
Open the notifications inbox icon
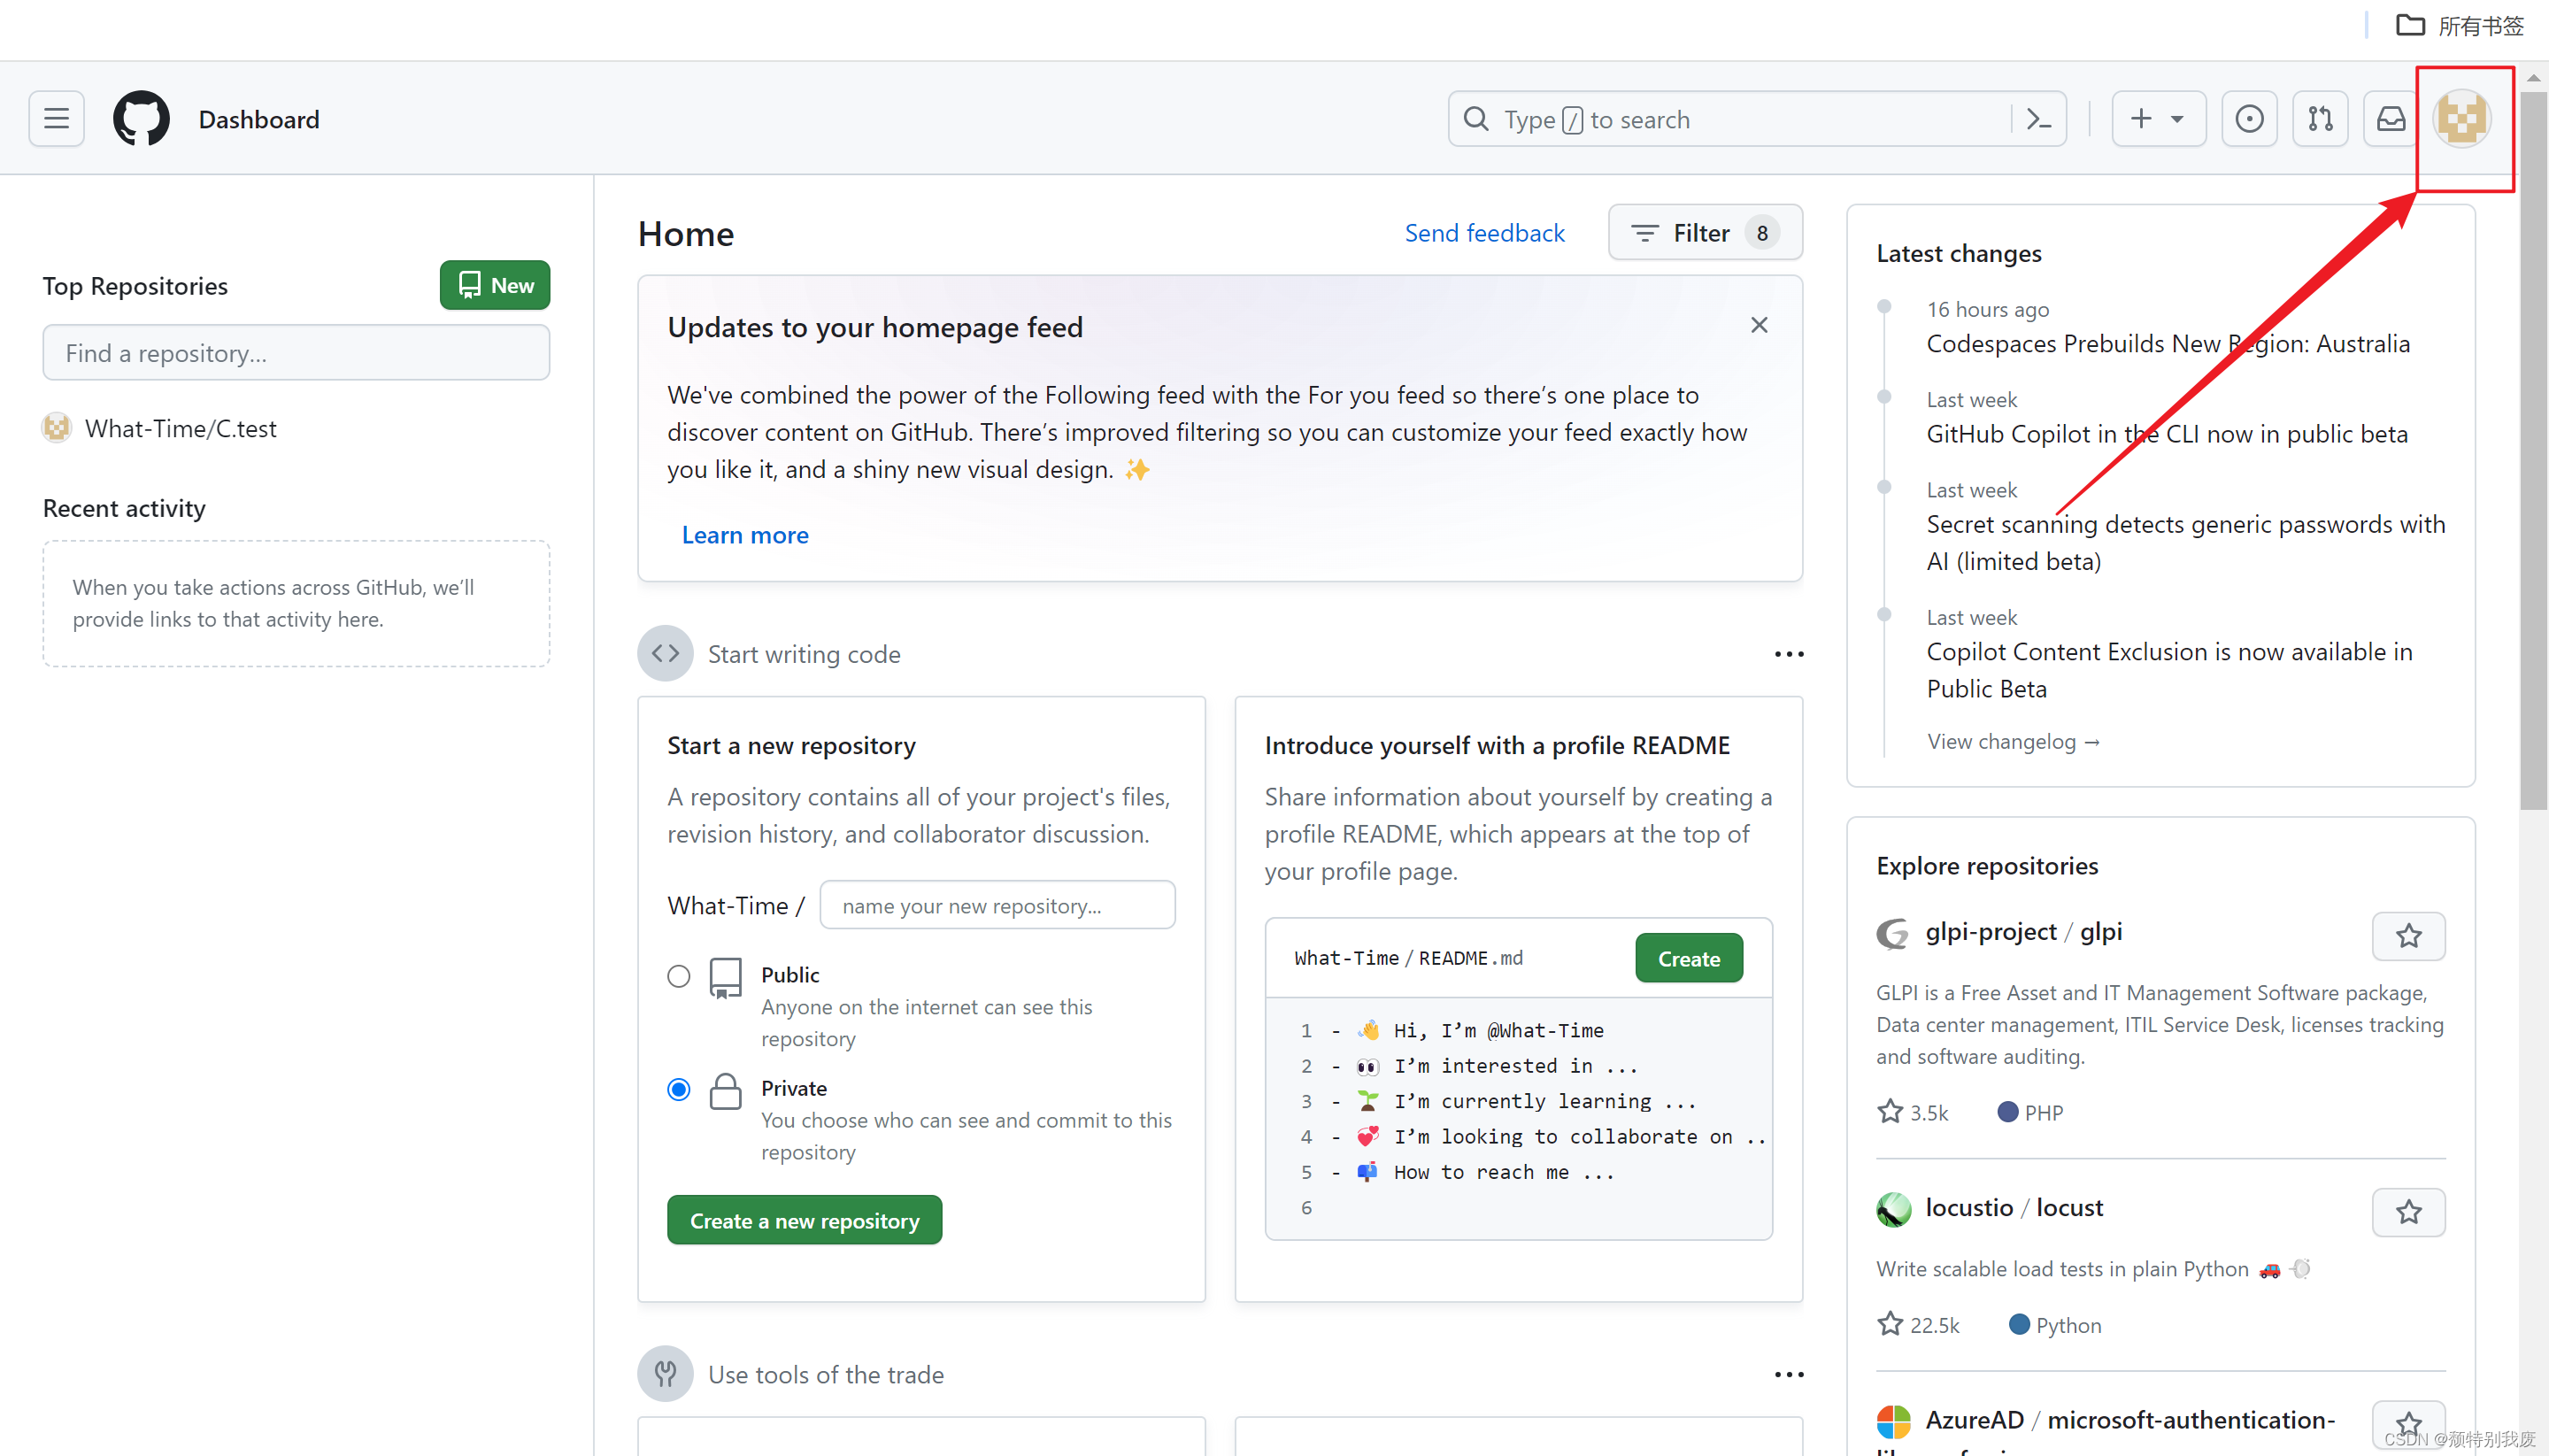[x=2390, y=118]
